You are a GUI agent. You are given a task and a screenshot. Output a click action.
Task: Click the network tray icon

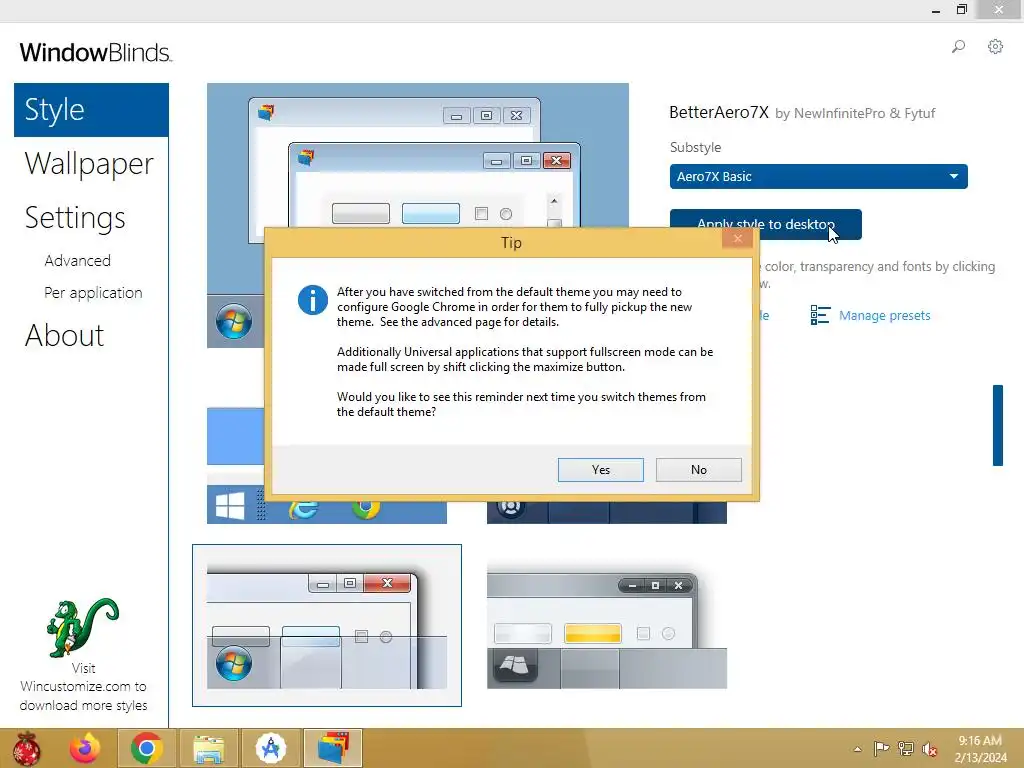[906, 749]
